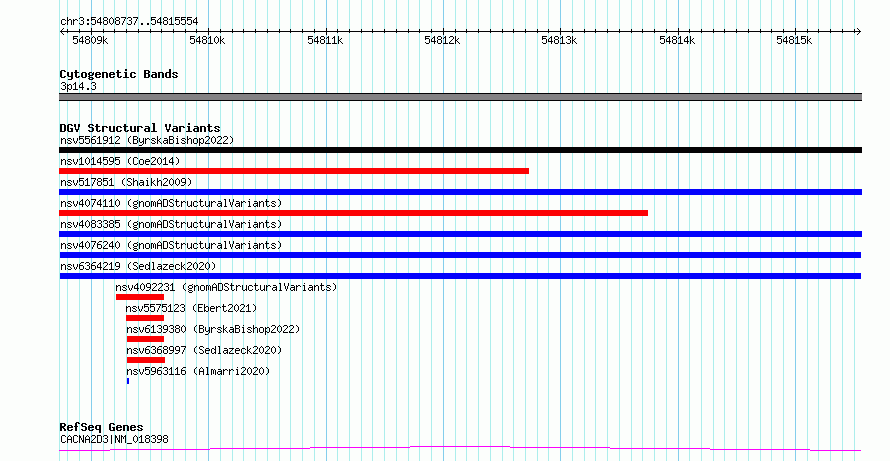Open nsv6368997 (Sedlazeck2020) label
The width and height of the screenshot is (890, 461).
coord(204,350)
